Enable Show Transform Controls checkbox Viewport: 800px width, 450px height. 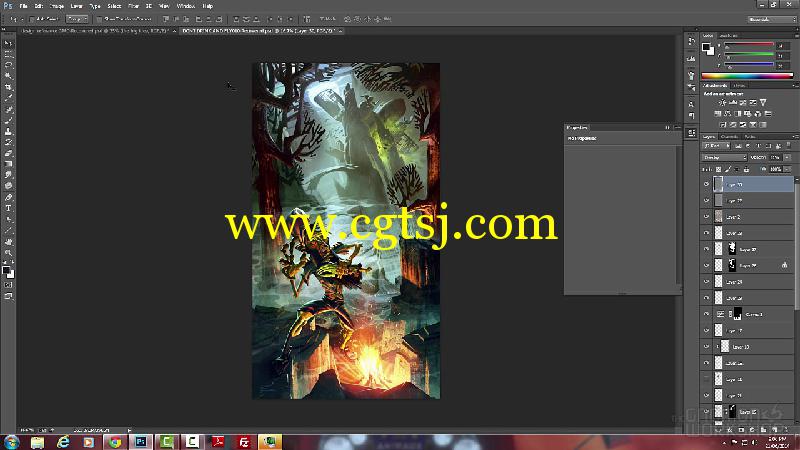tap(99, 19)
